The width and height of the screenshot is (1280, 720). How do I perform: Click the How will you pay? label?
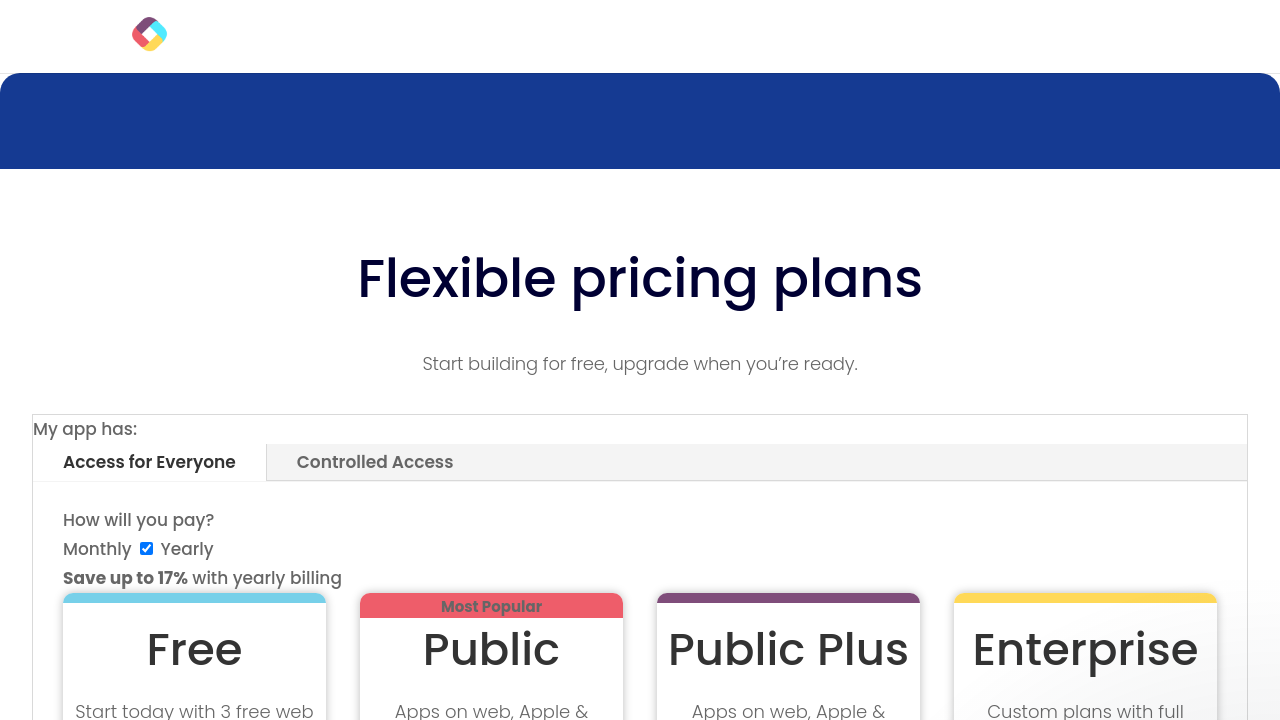pos(138,520)
